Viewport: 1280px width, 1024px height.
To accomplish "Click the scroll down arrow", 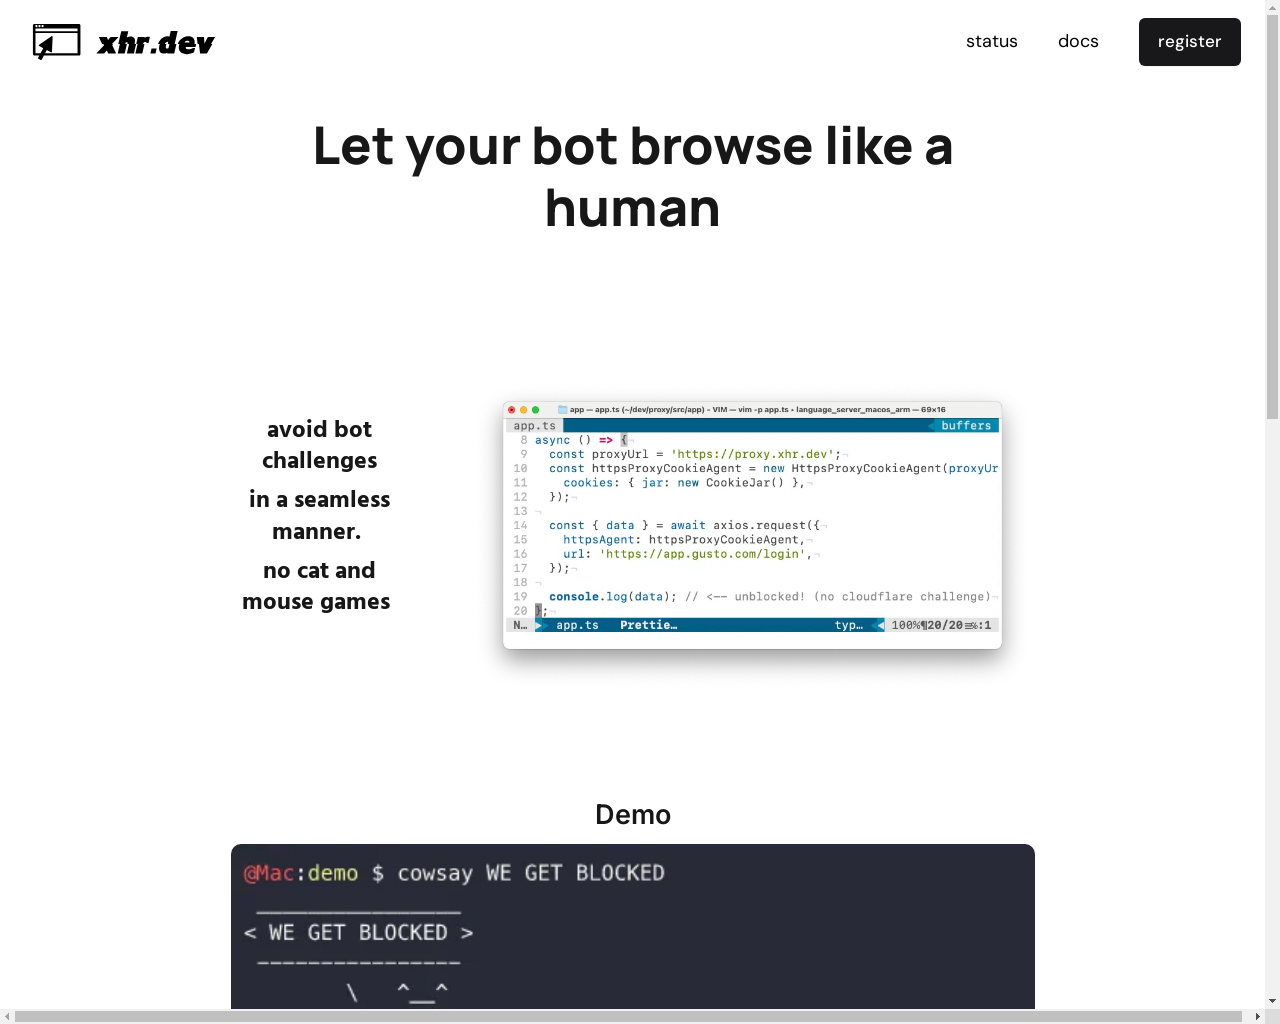I will (1272, 1001).
